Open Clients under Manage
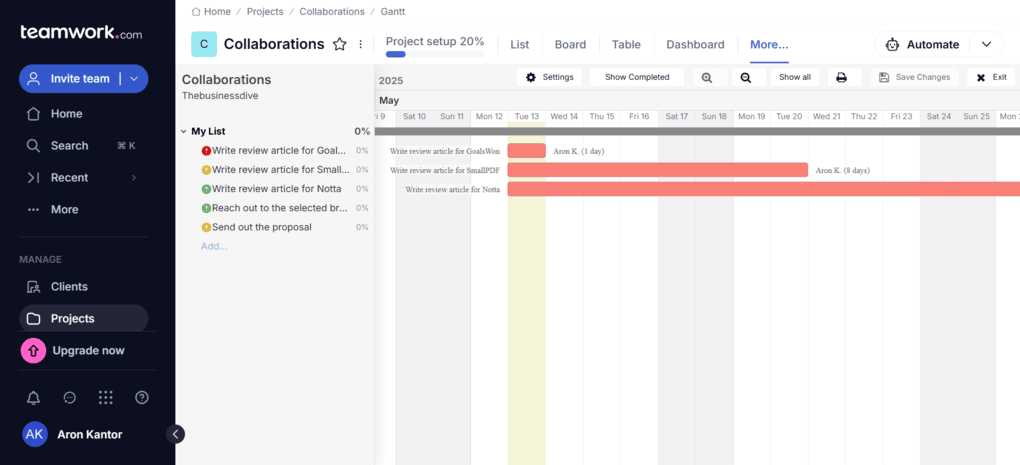1020x465 pixels. click(x=69, y=287)
